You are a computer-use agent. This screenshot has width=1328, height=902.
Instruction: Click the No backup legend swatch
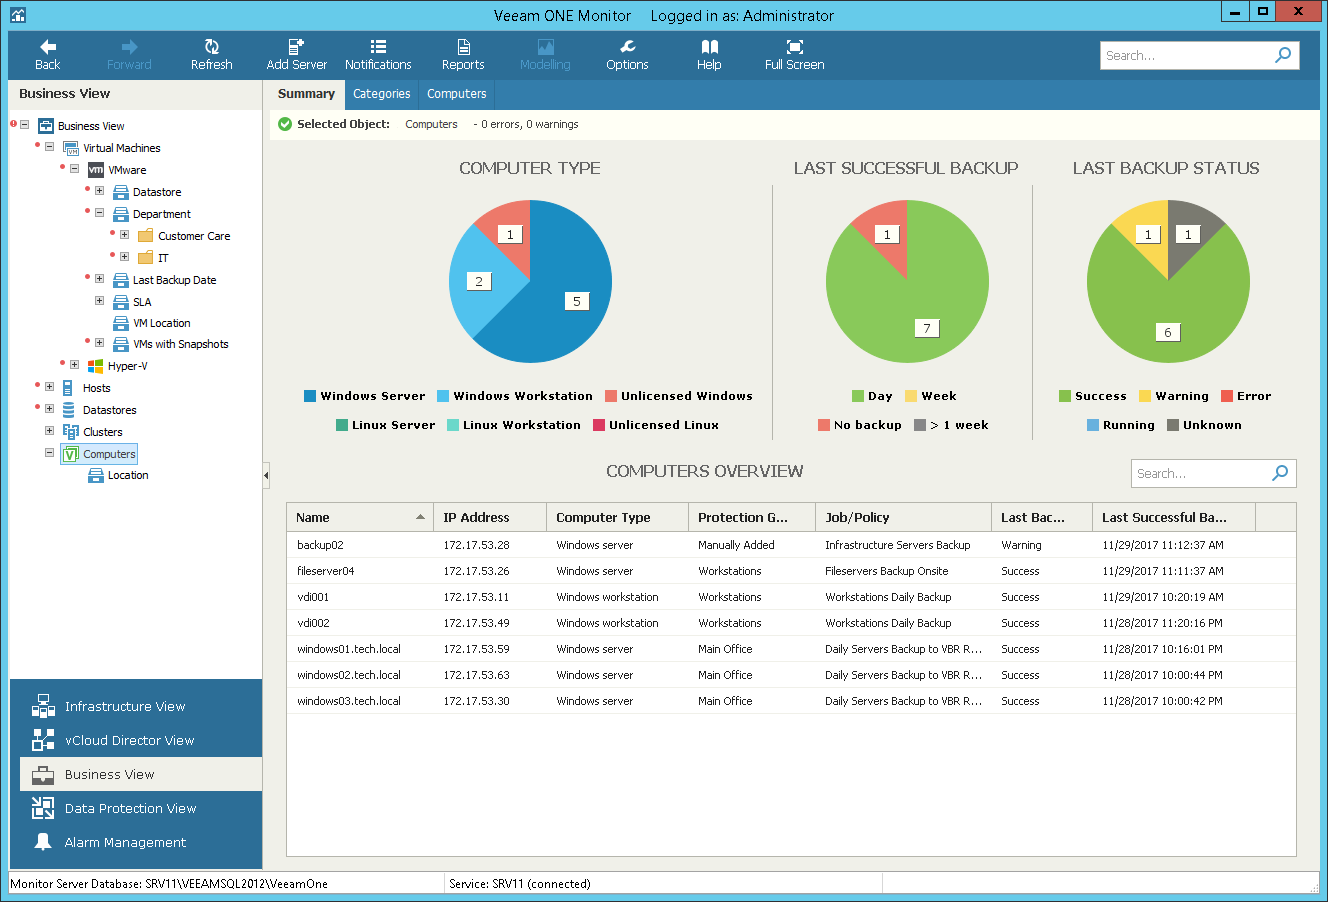click(824, 425)
